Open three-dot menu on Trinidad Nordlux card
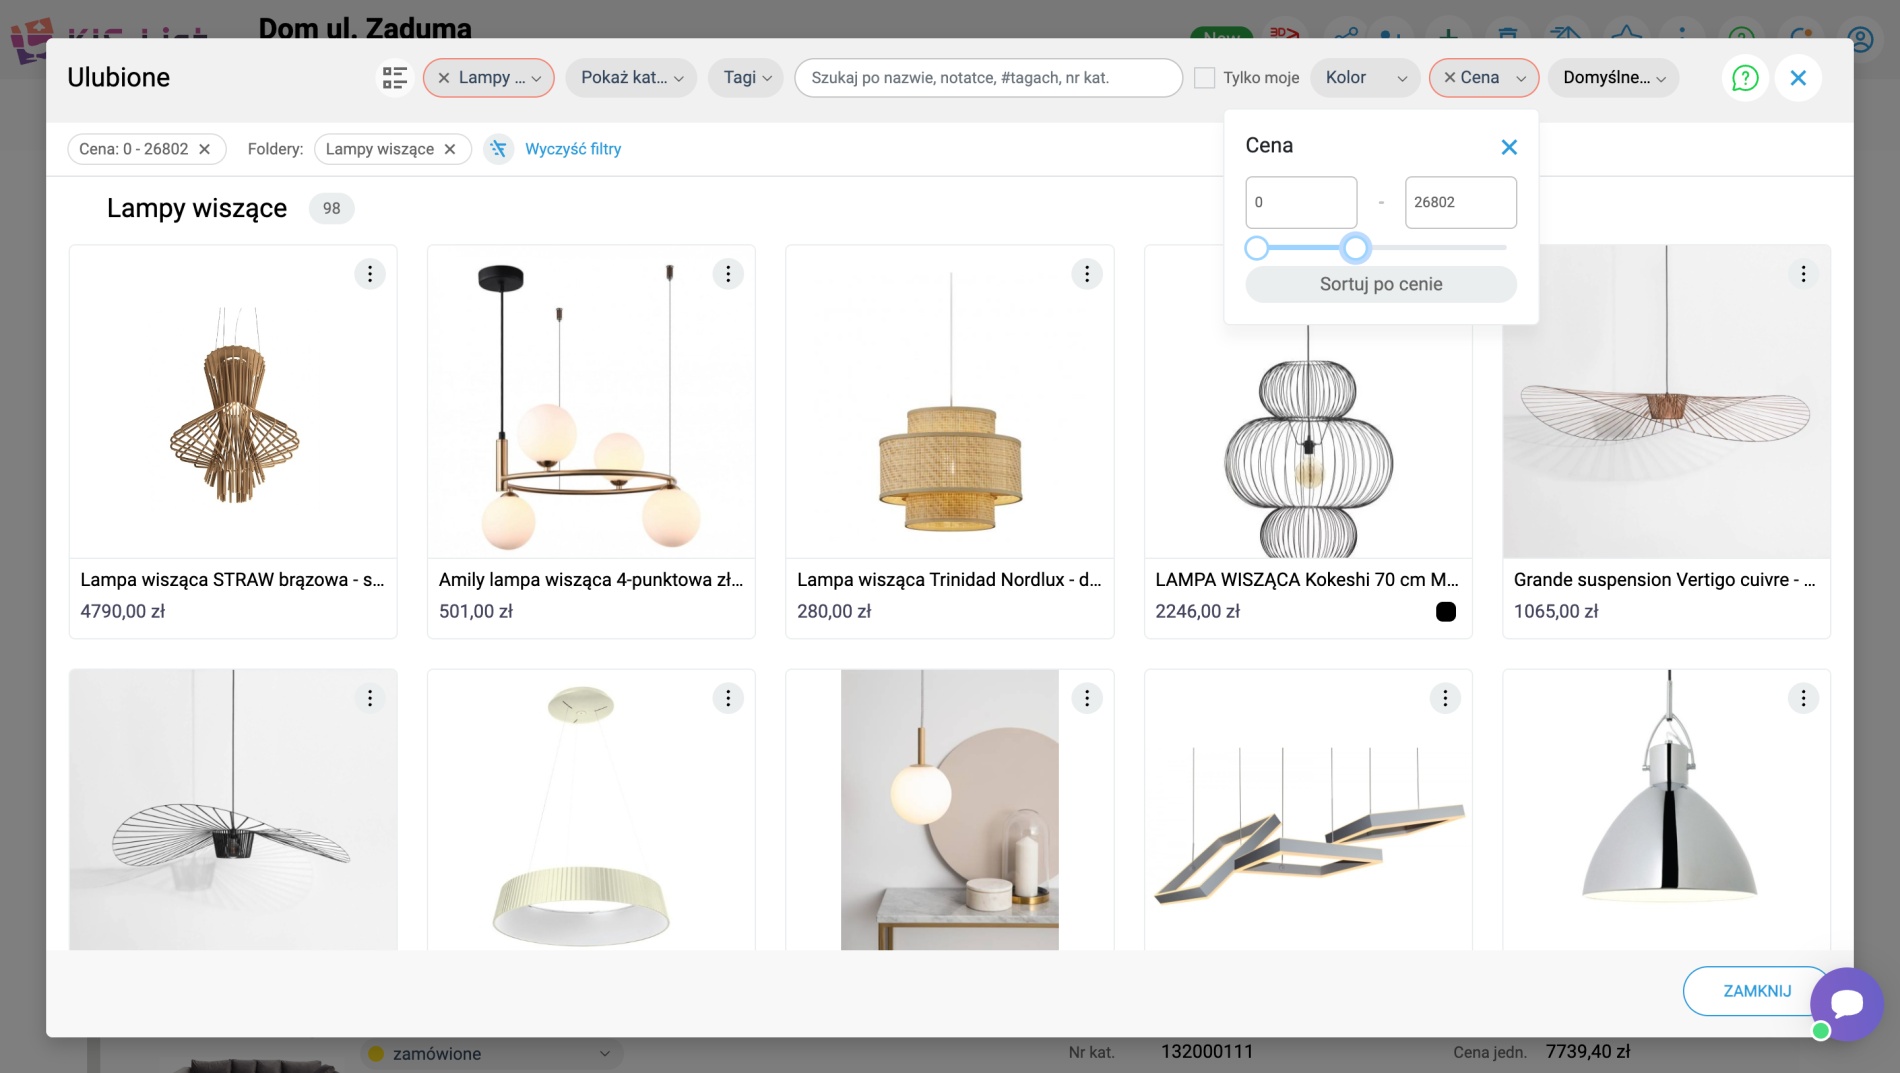Screen dimensions: 1900x1073 1087,274
